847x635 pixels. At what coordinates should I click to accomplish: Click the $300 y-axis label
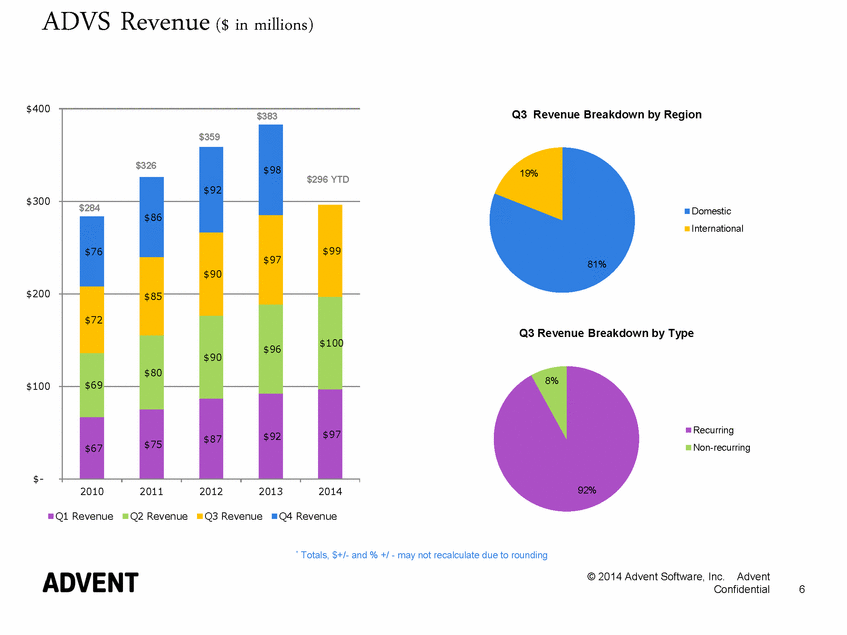pyautogui.click(x=38, y=201)
